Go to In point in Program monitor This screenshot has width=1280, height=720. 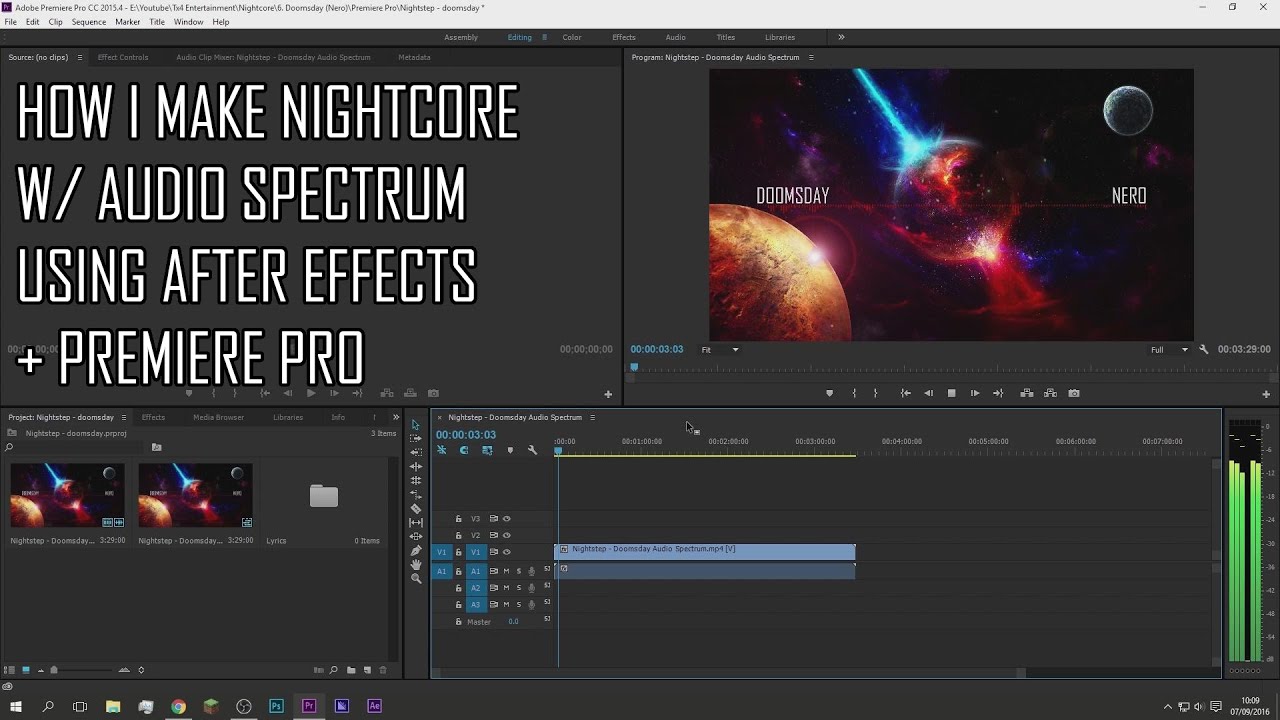[x=905, y=393]
